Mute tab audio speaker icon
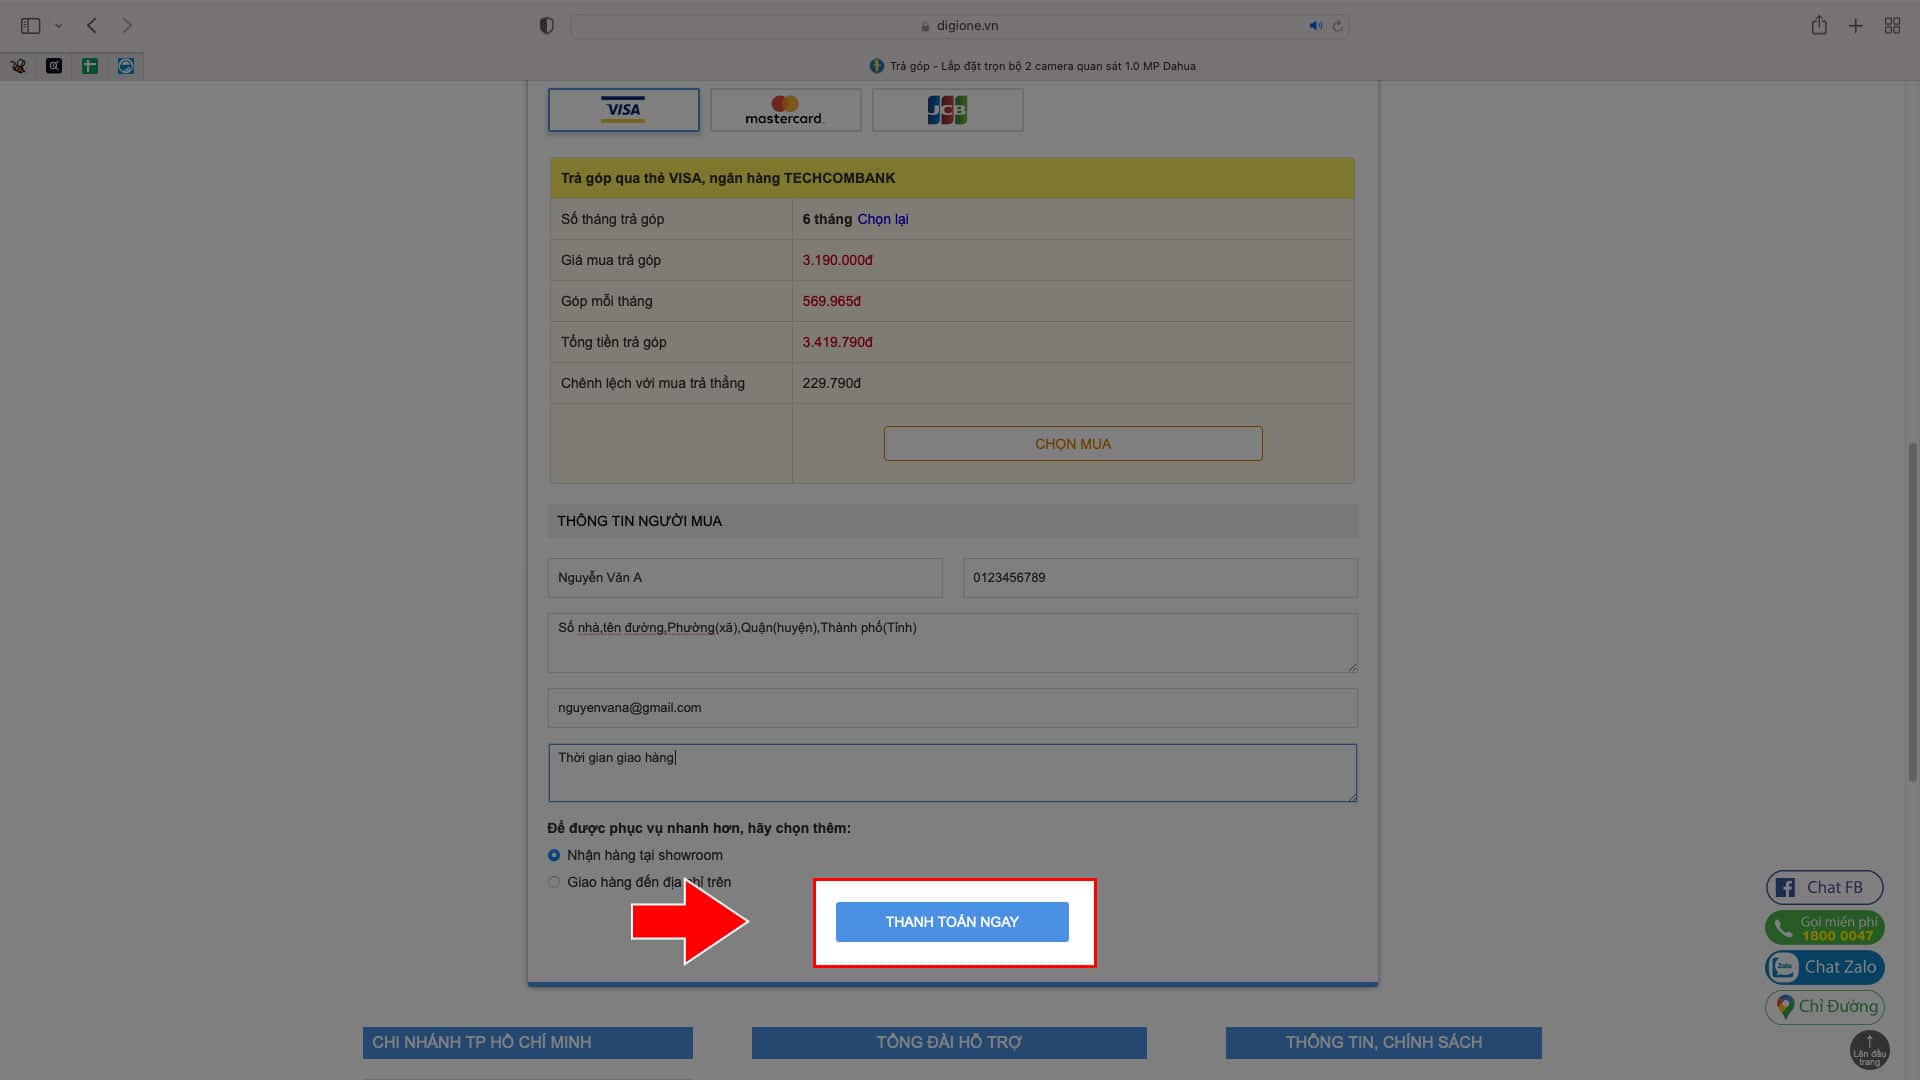Image resolution: width=1920 pixels, height=1080 pixels. point(1315,26)
